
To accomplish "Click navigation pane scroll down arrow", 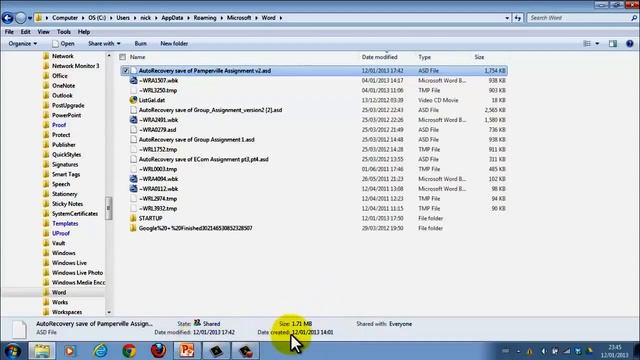I will (x=109, y=313).
